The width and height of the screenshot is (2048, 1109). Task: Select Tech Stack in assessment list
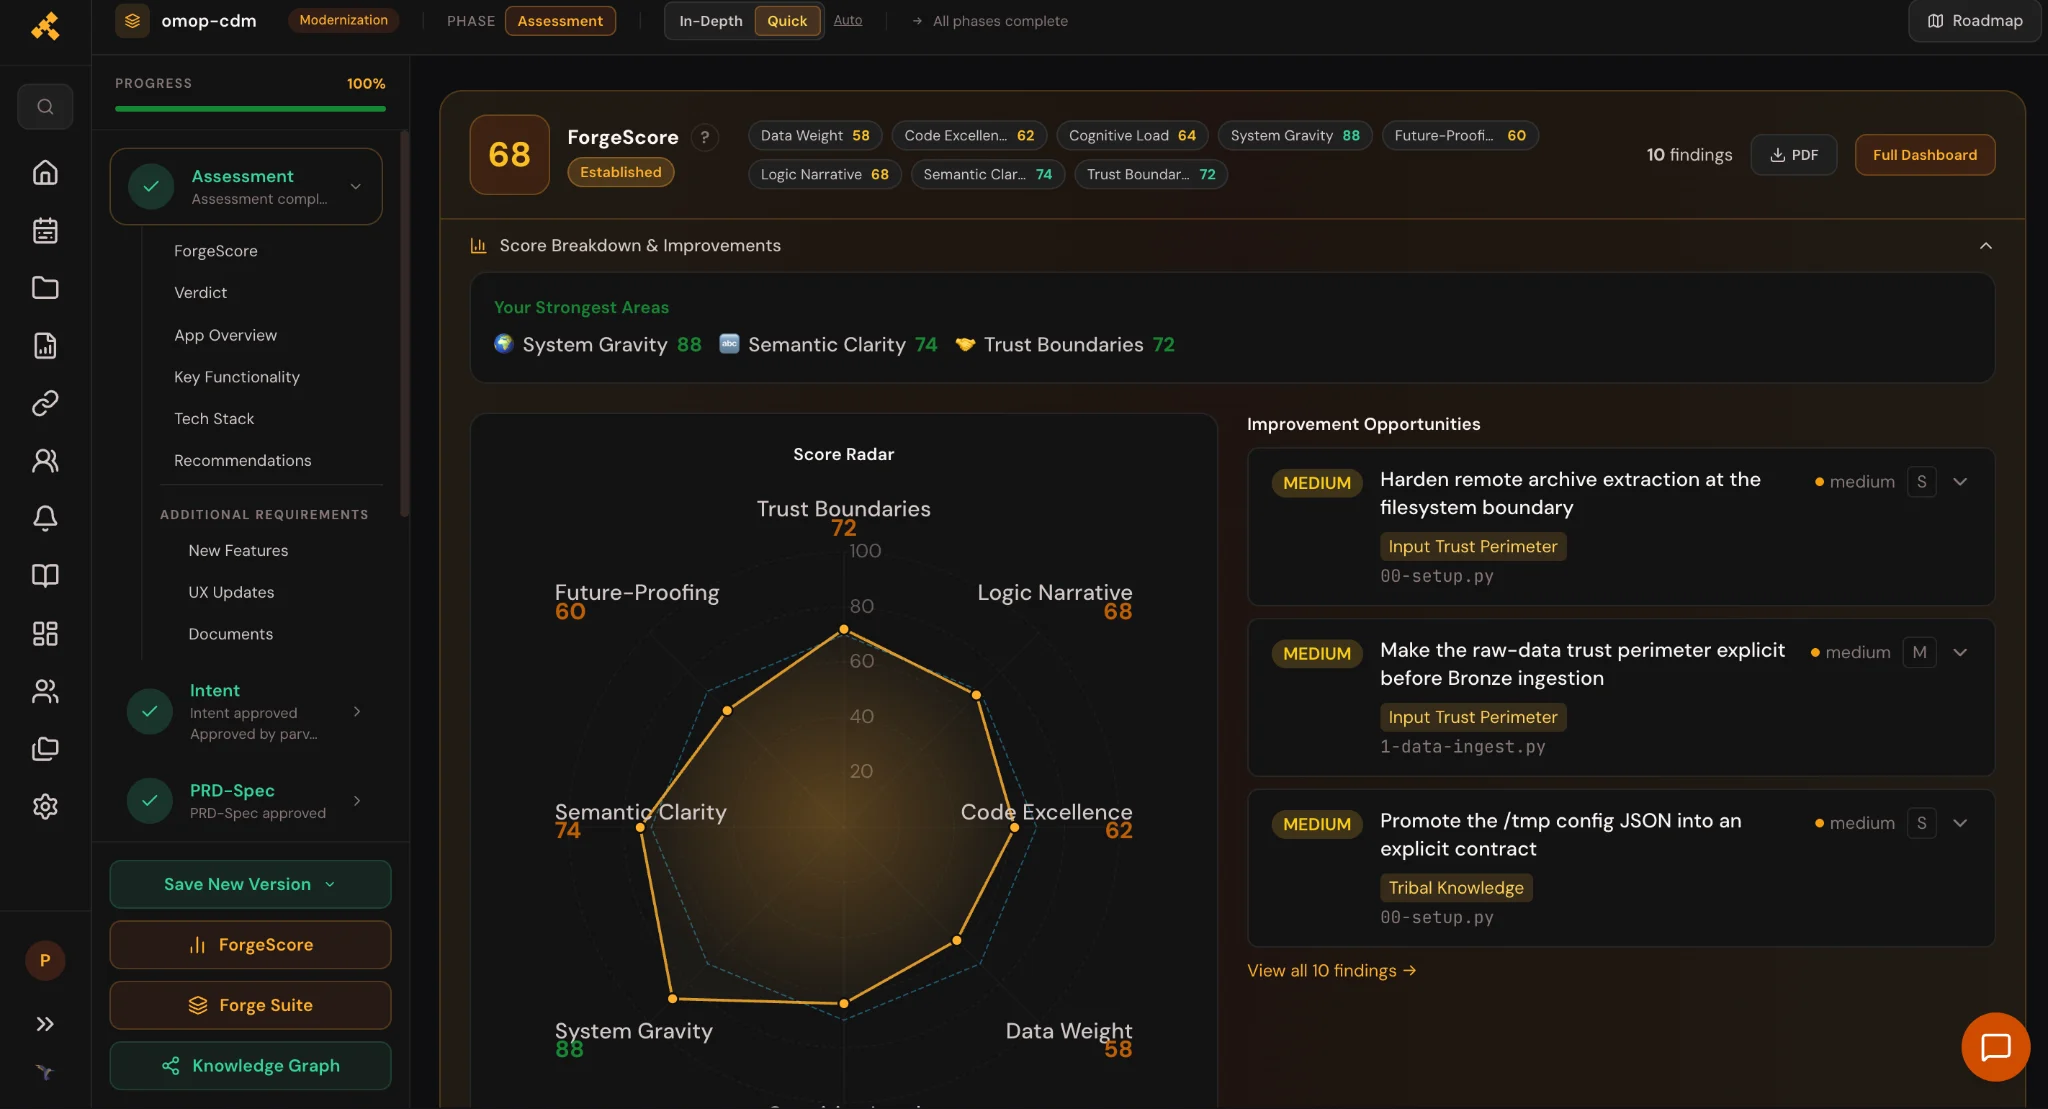[214, 419]
